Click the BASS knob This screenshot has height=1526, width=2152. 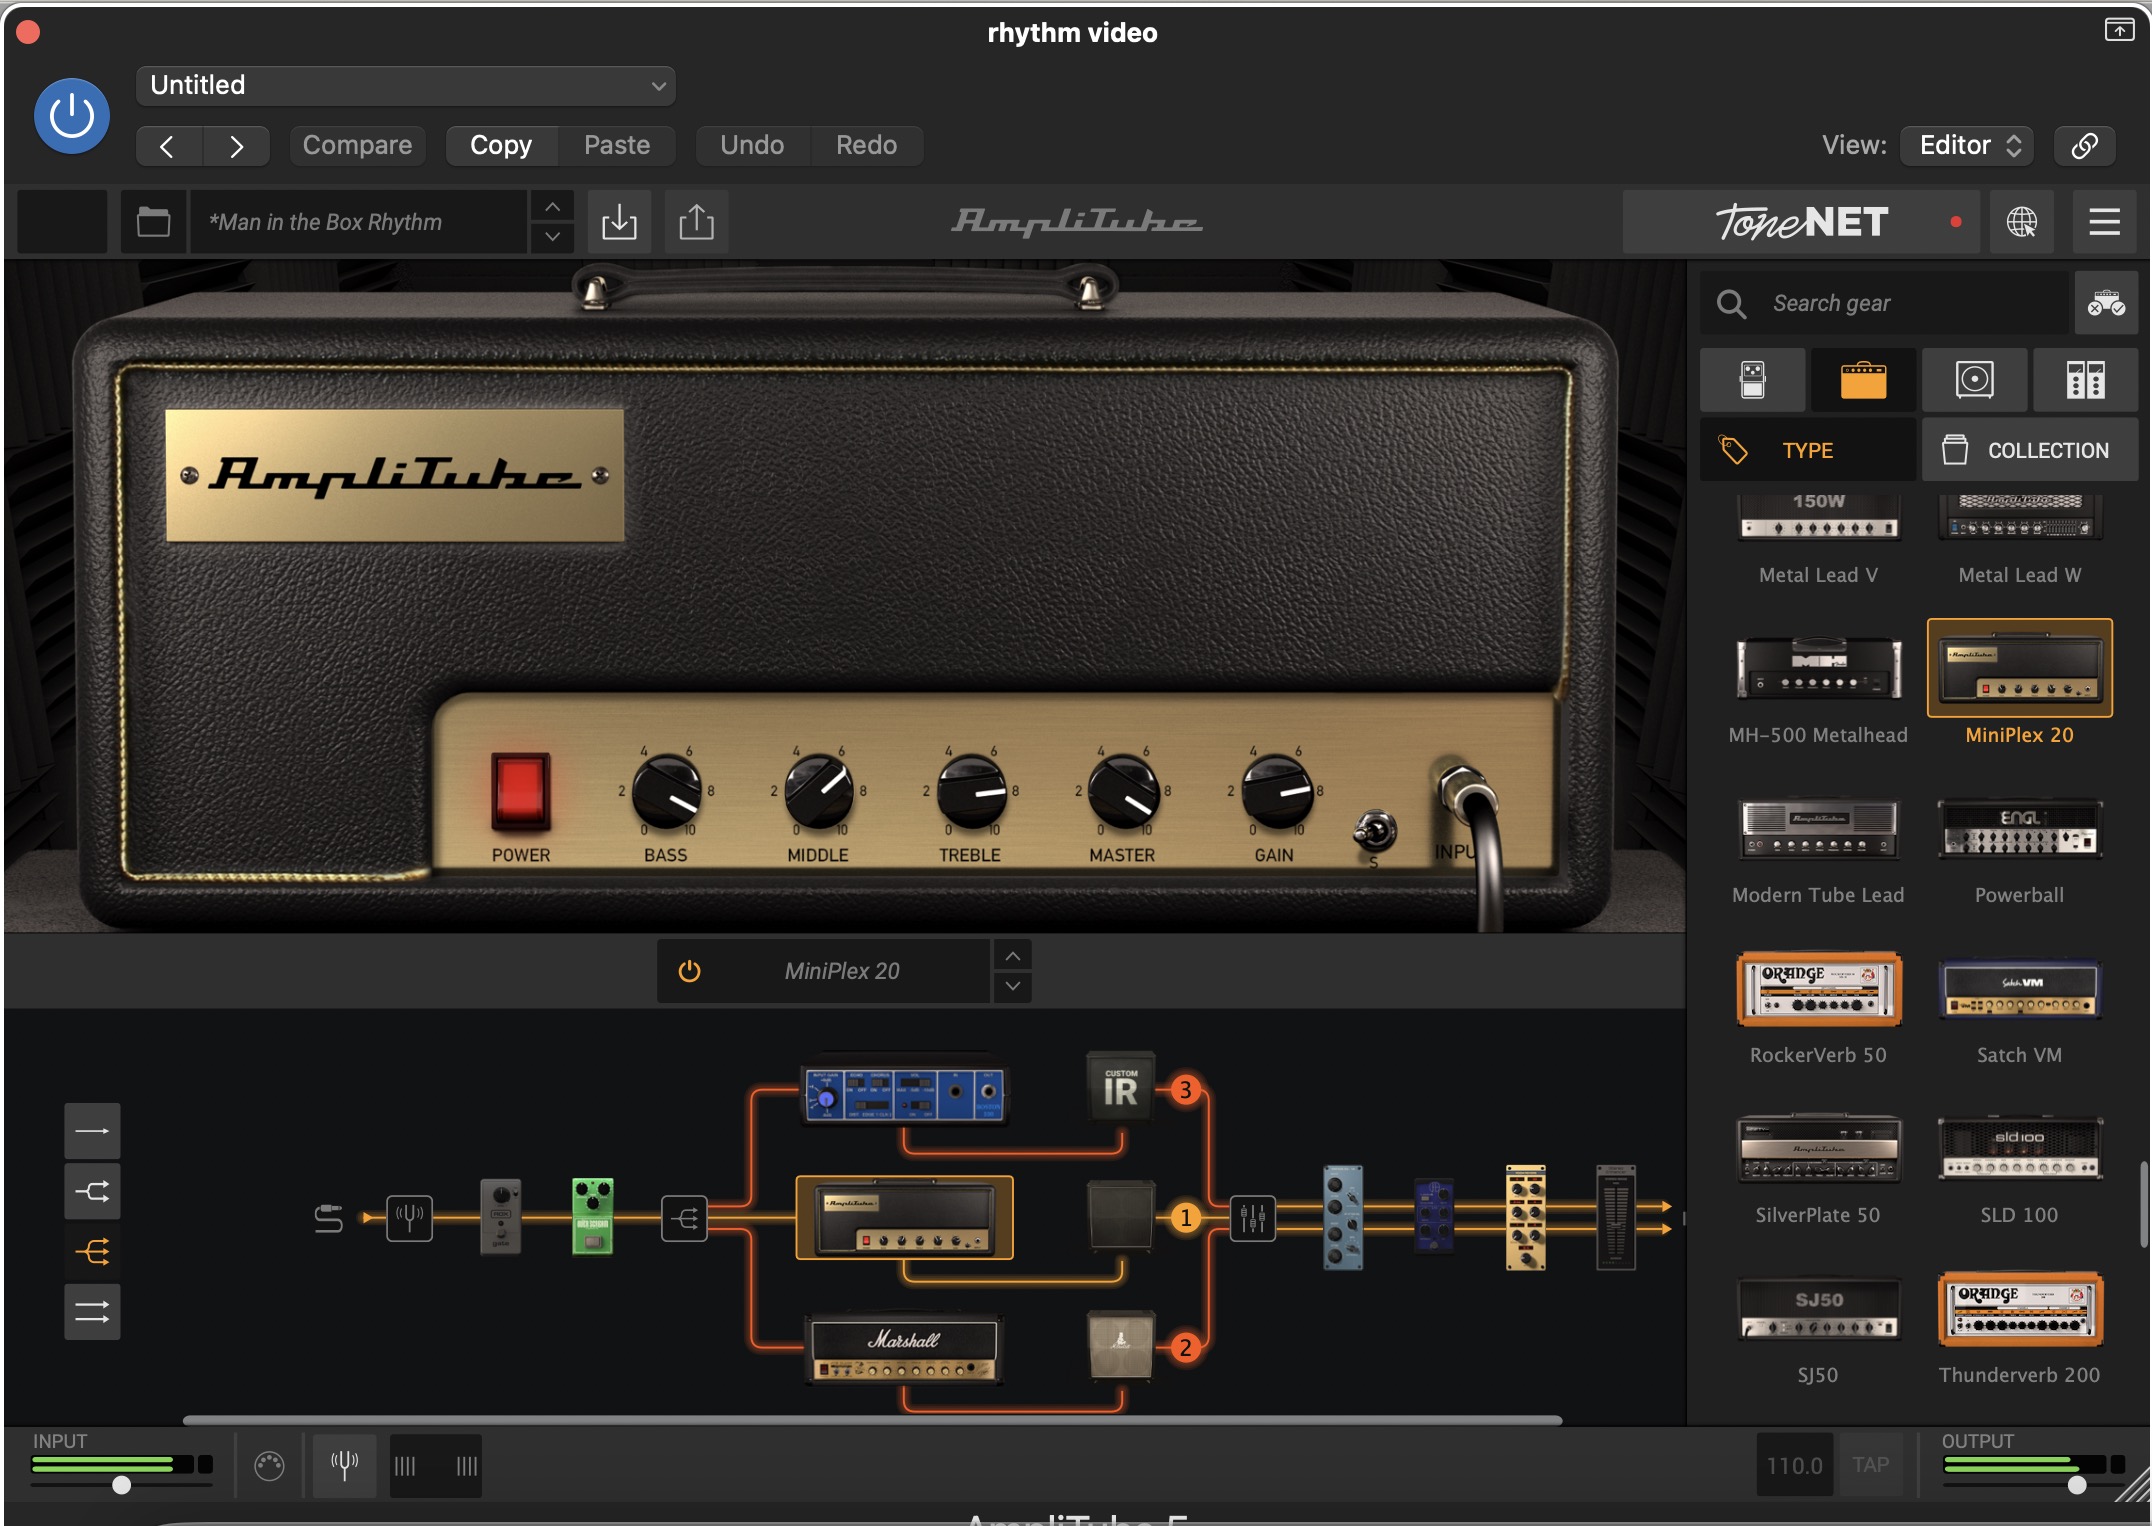pos(666,792)
